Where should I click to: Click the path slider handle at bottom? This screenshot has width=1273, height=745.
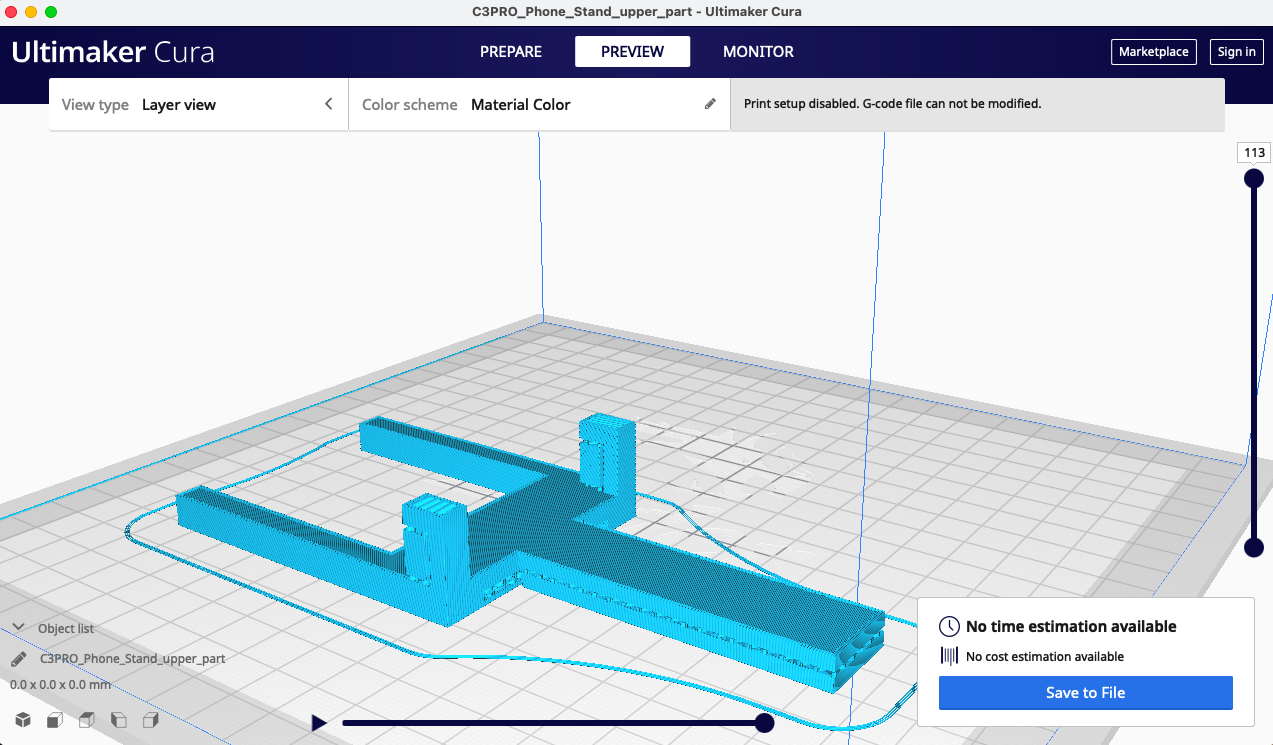(764, 723)
